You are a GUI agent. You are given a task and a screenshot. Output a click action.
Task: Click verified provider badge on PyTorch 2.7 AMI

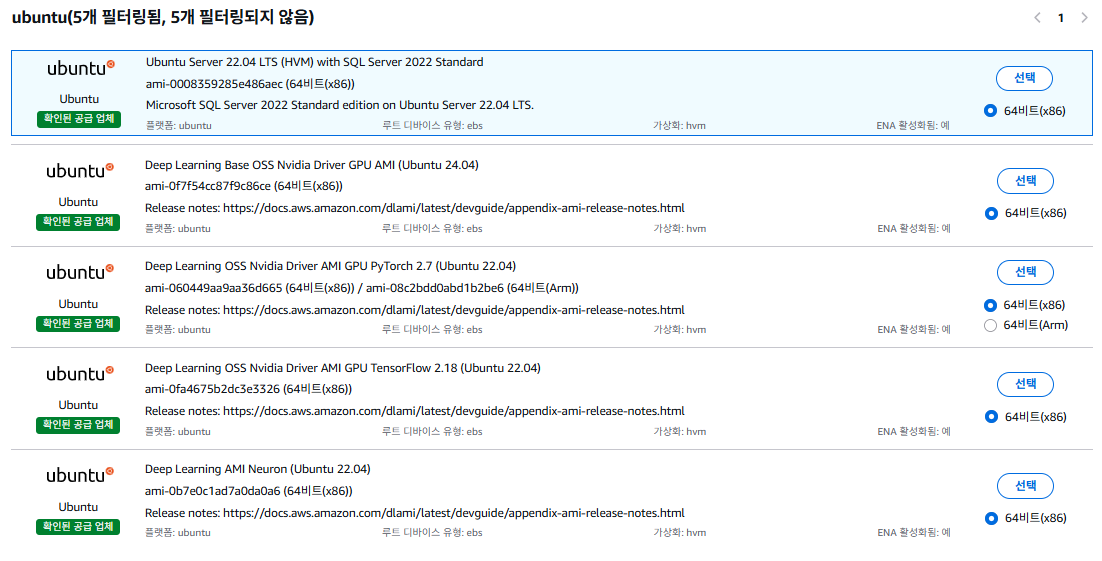coord(78,323)
